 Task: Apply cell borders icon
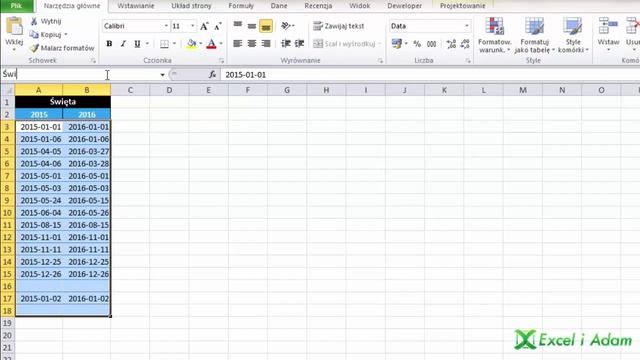point(164,44)
